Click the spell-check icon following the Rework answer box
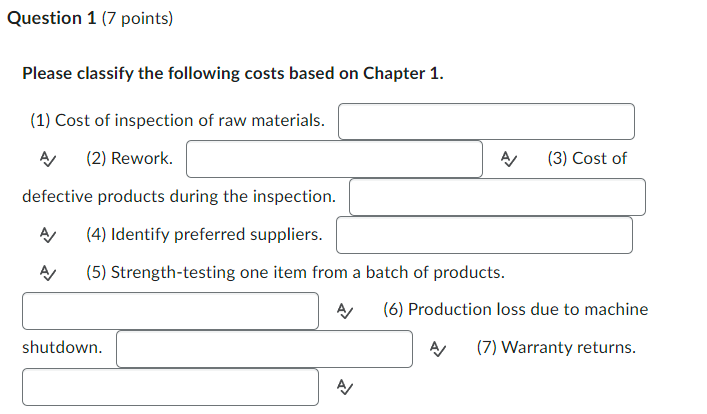This screenshot has width=707, height=414. tap(509, 159)
